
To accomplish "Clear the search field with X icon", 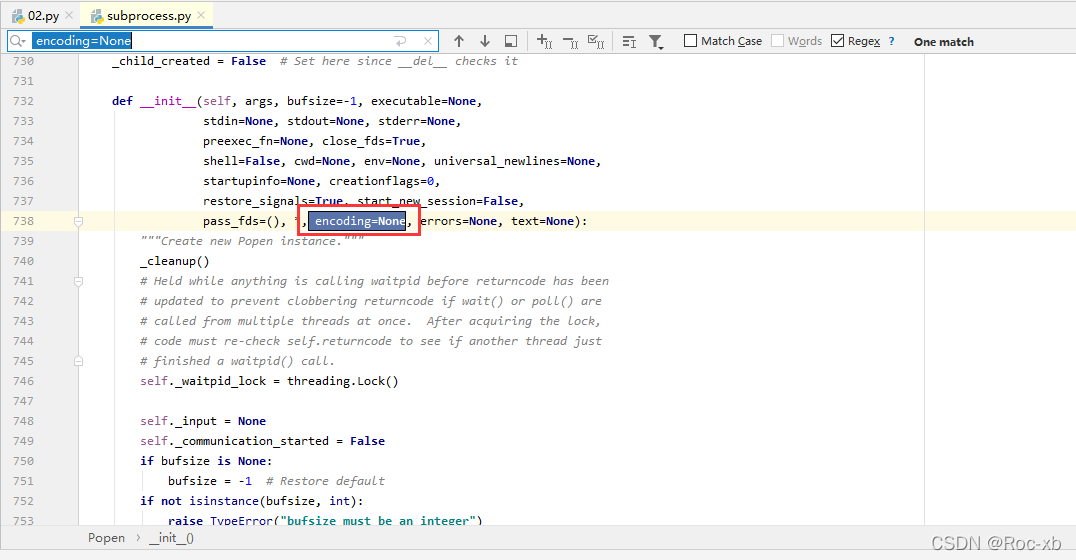I will pyautogui.click(x=428, y=41).
